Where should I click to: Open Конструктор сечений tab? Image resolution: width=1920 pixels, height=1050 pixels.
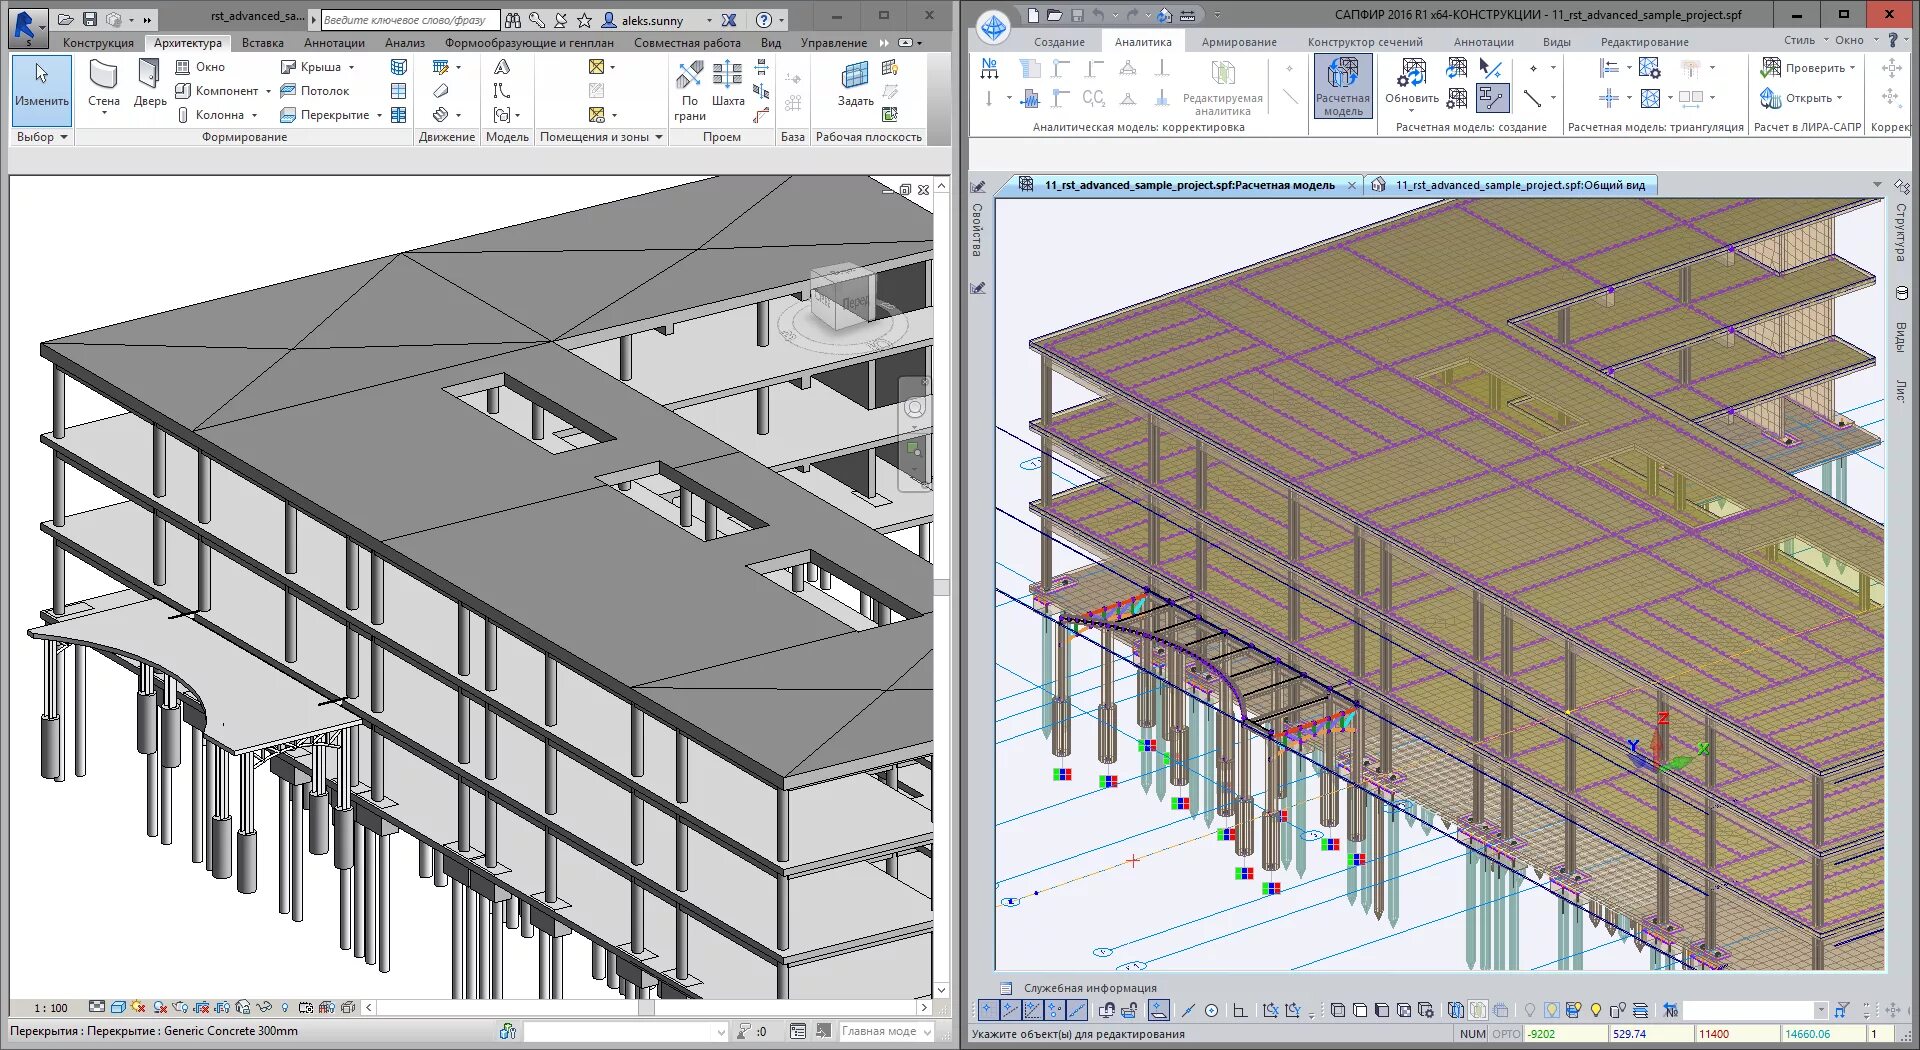1365,42
